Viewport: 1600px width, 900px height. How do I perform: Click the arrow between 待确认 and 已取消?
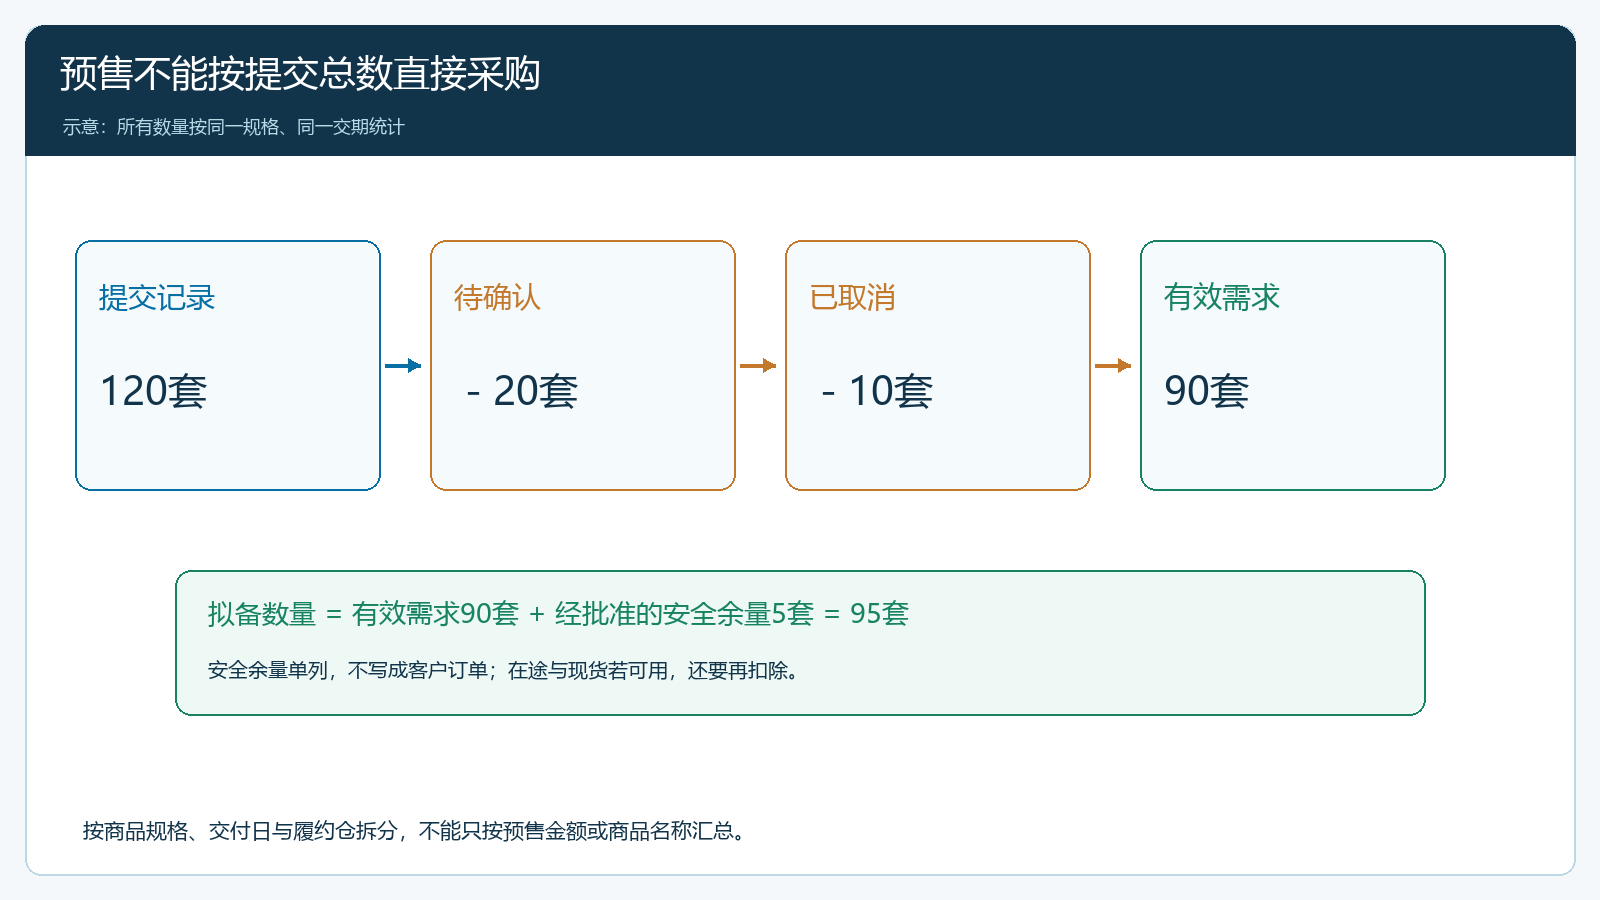pyautogui.click(x=758, y=365)
